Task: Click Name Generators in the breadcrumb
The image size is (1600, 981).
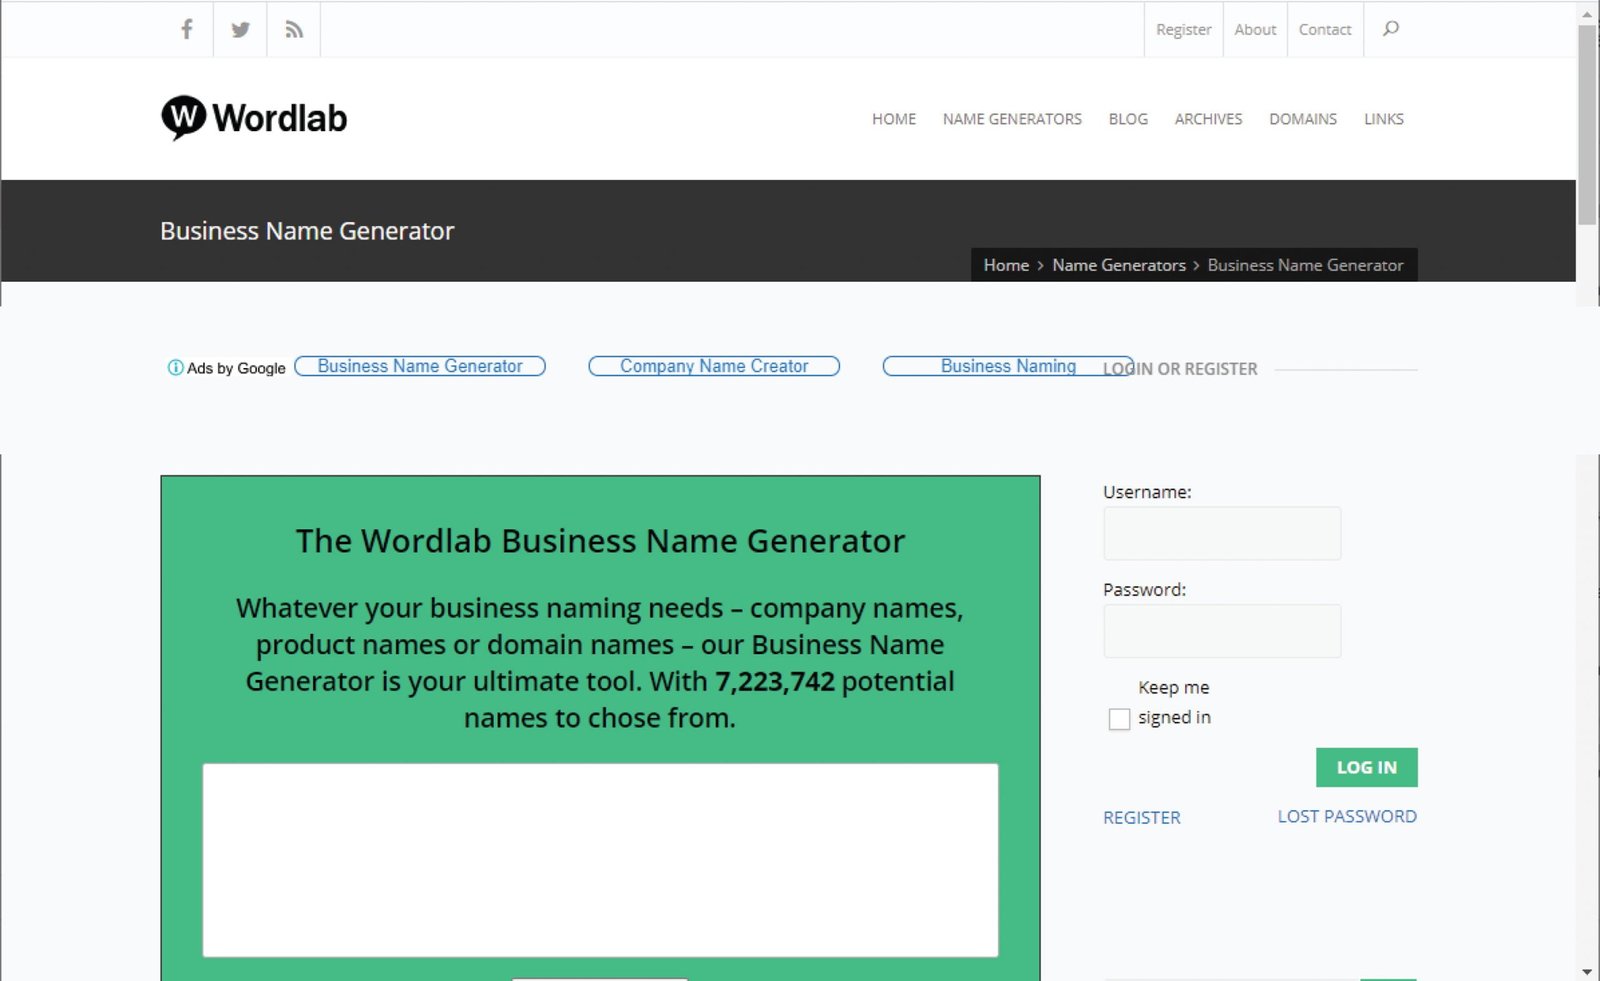Action: (1119, 265)
